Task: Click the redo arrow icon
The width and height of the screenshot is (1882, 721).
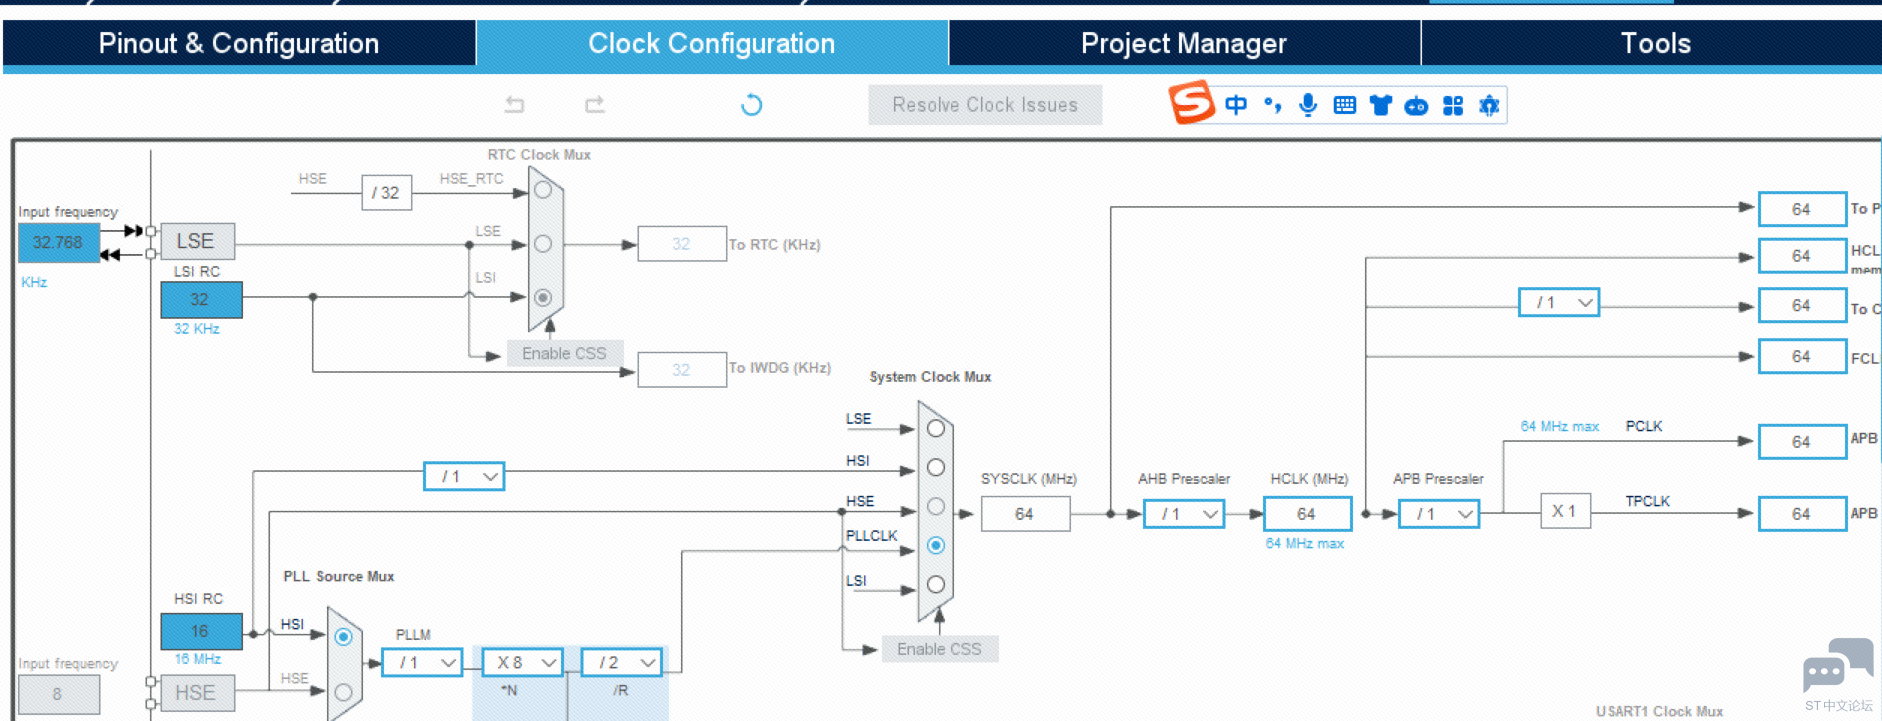Action: [595, 104]
